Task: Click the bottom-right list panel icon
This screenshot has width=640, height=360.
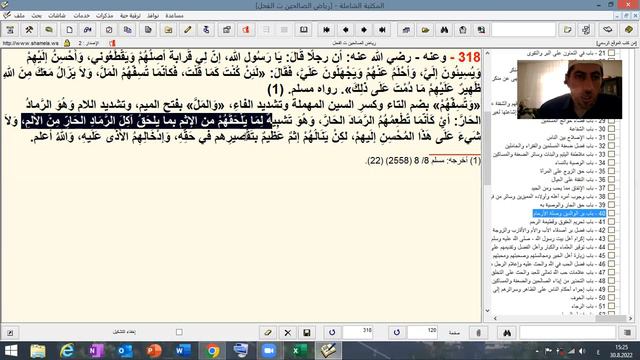Action: click(628, 333)
